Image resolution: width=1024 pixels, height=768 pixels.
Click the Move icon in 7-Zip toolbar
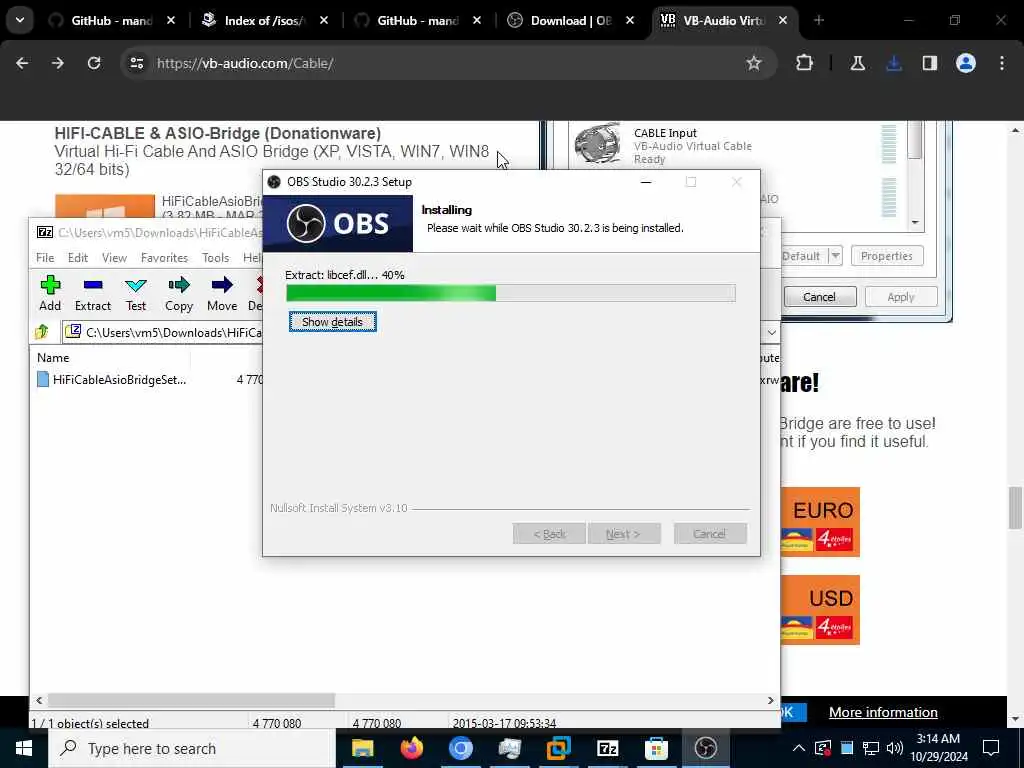pos(221,293)
